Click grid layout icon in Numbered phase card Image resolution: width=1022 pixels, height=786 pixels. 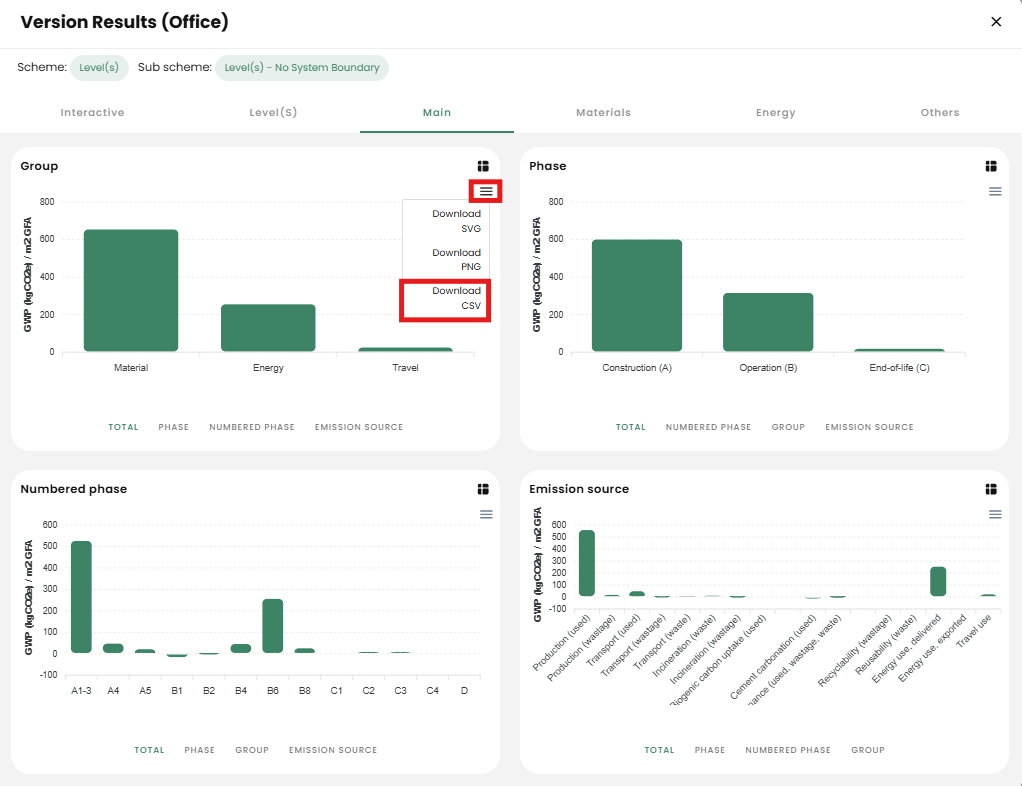[x=482, y=489]
